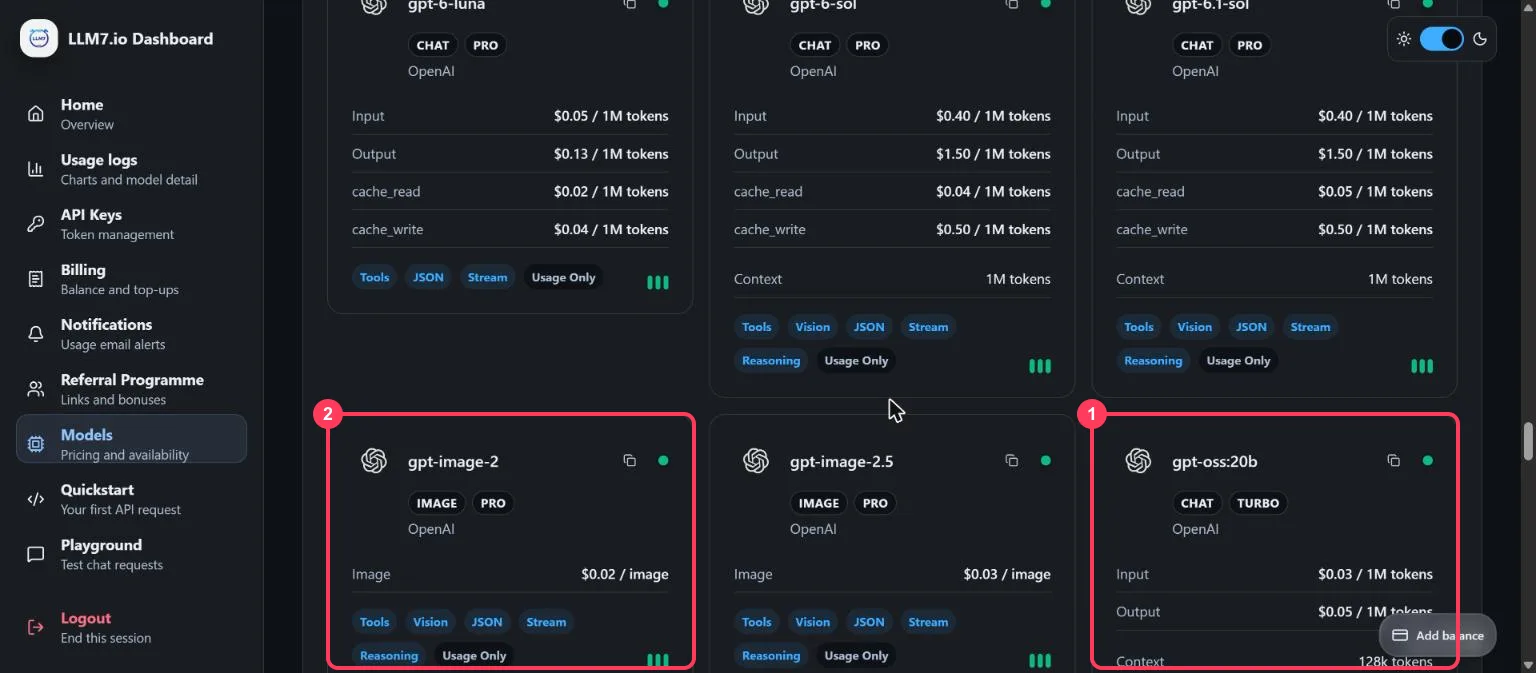Open the Playground page
Image resolution: width=1536 pixels, height=673 pixels.
click(x=131, y=554)
